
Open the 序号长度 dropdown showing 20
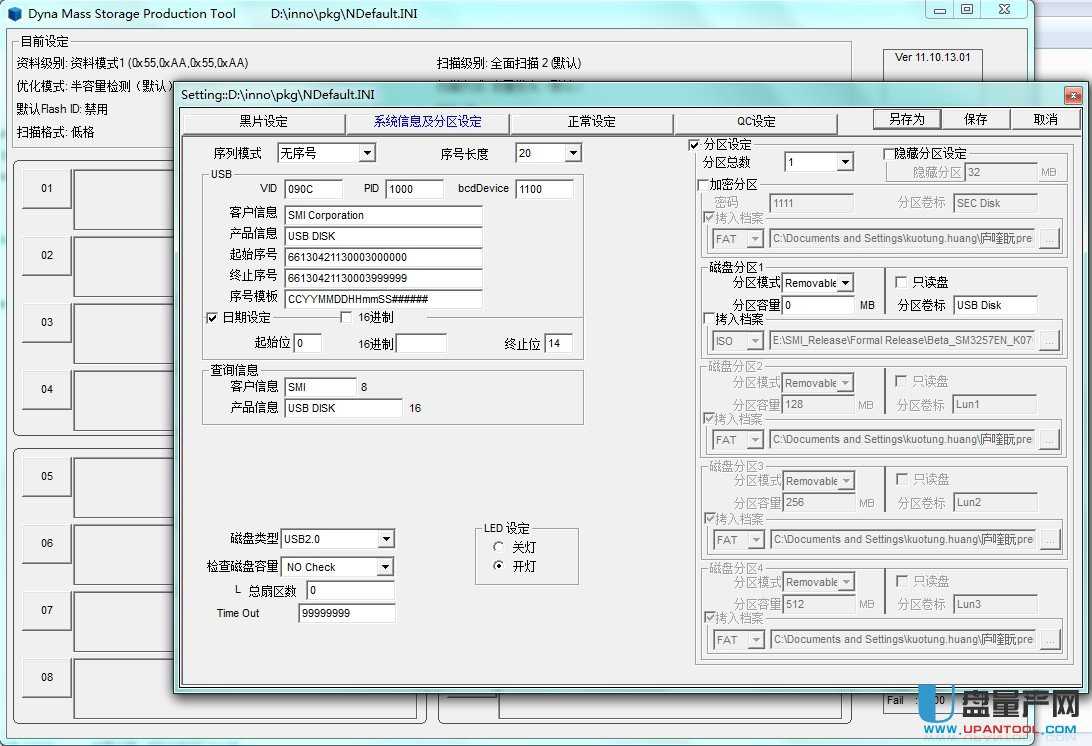point(572,153)
